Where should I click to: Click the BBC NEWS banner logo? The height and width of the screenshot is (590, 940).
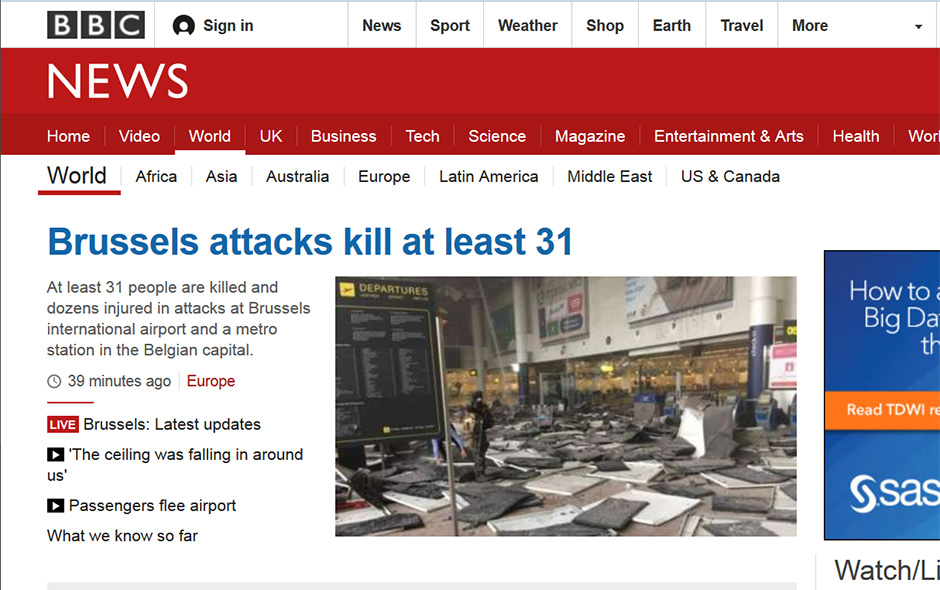click(118, 82)
